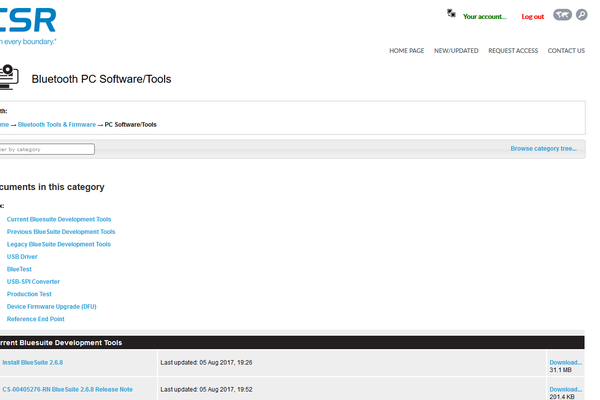Expand Browse category tree
600x400 pixels.
pos(543,148)
